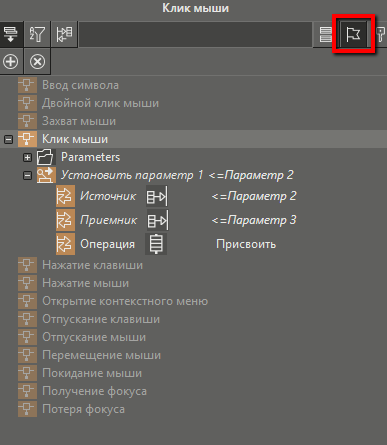This screenshot has width=387, height=445.
Task: Click the flag icon highlighted in red
Action: click(x=353, y=34)
